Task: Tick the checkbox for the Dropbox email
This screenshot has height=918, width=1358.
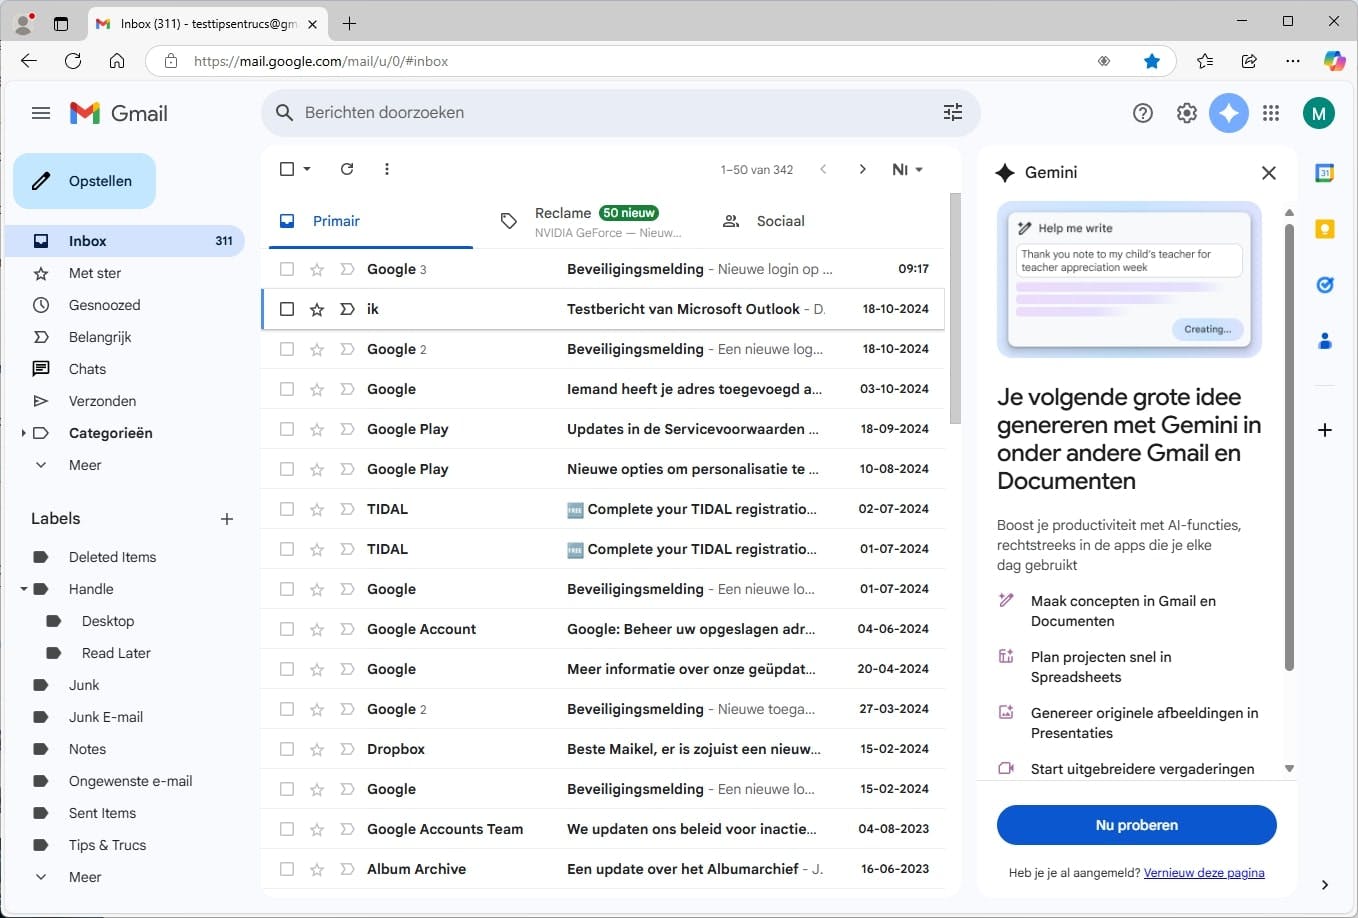Action: pyautogui.click(x=287, y=749)
